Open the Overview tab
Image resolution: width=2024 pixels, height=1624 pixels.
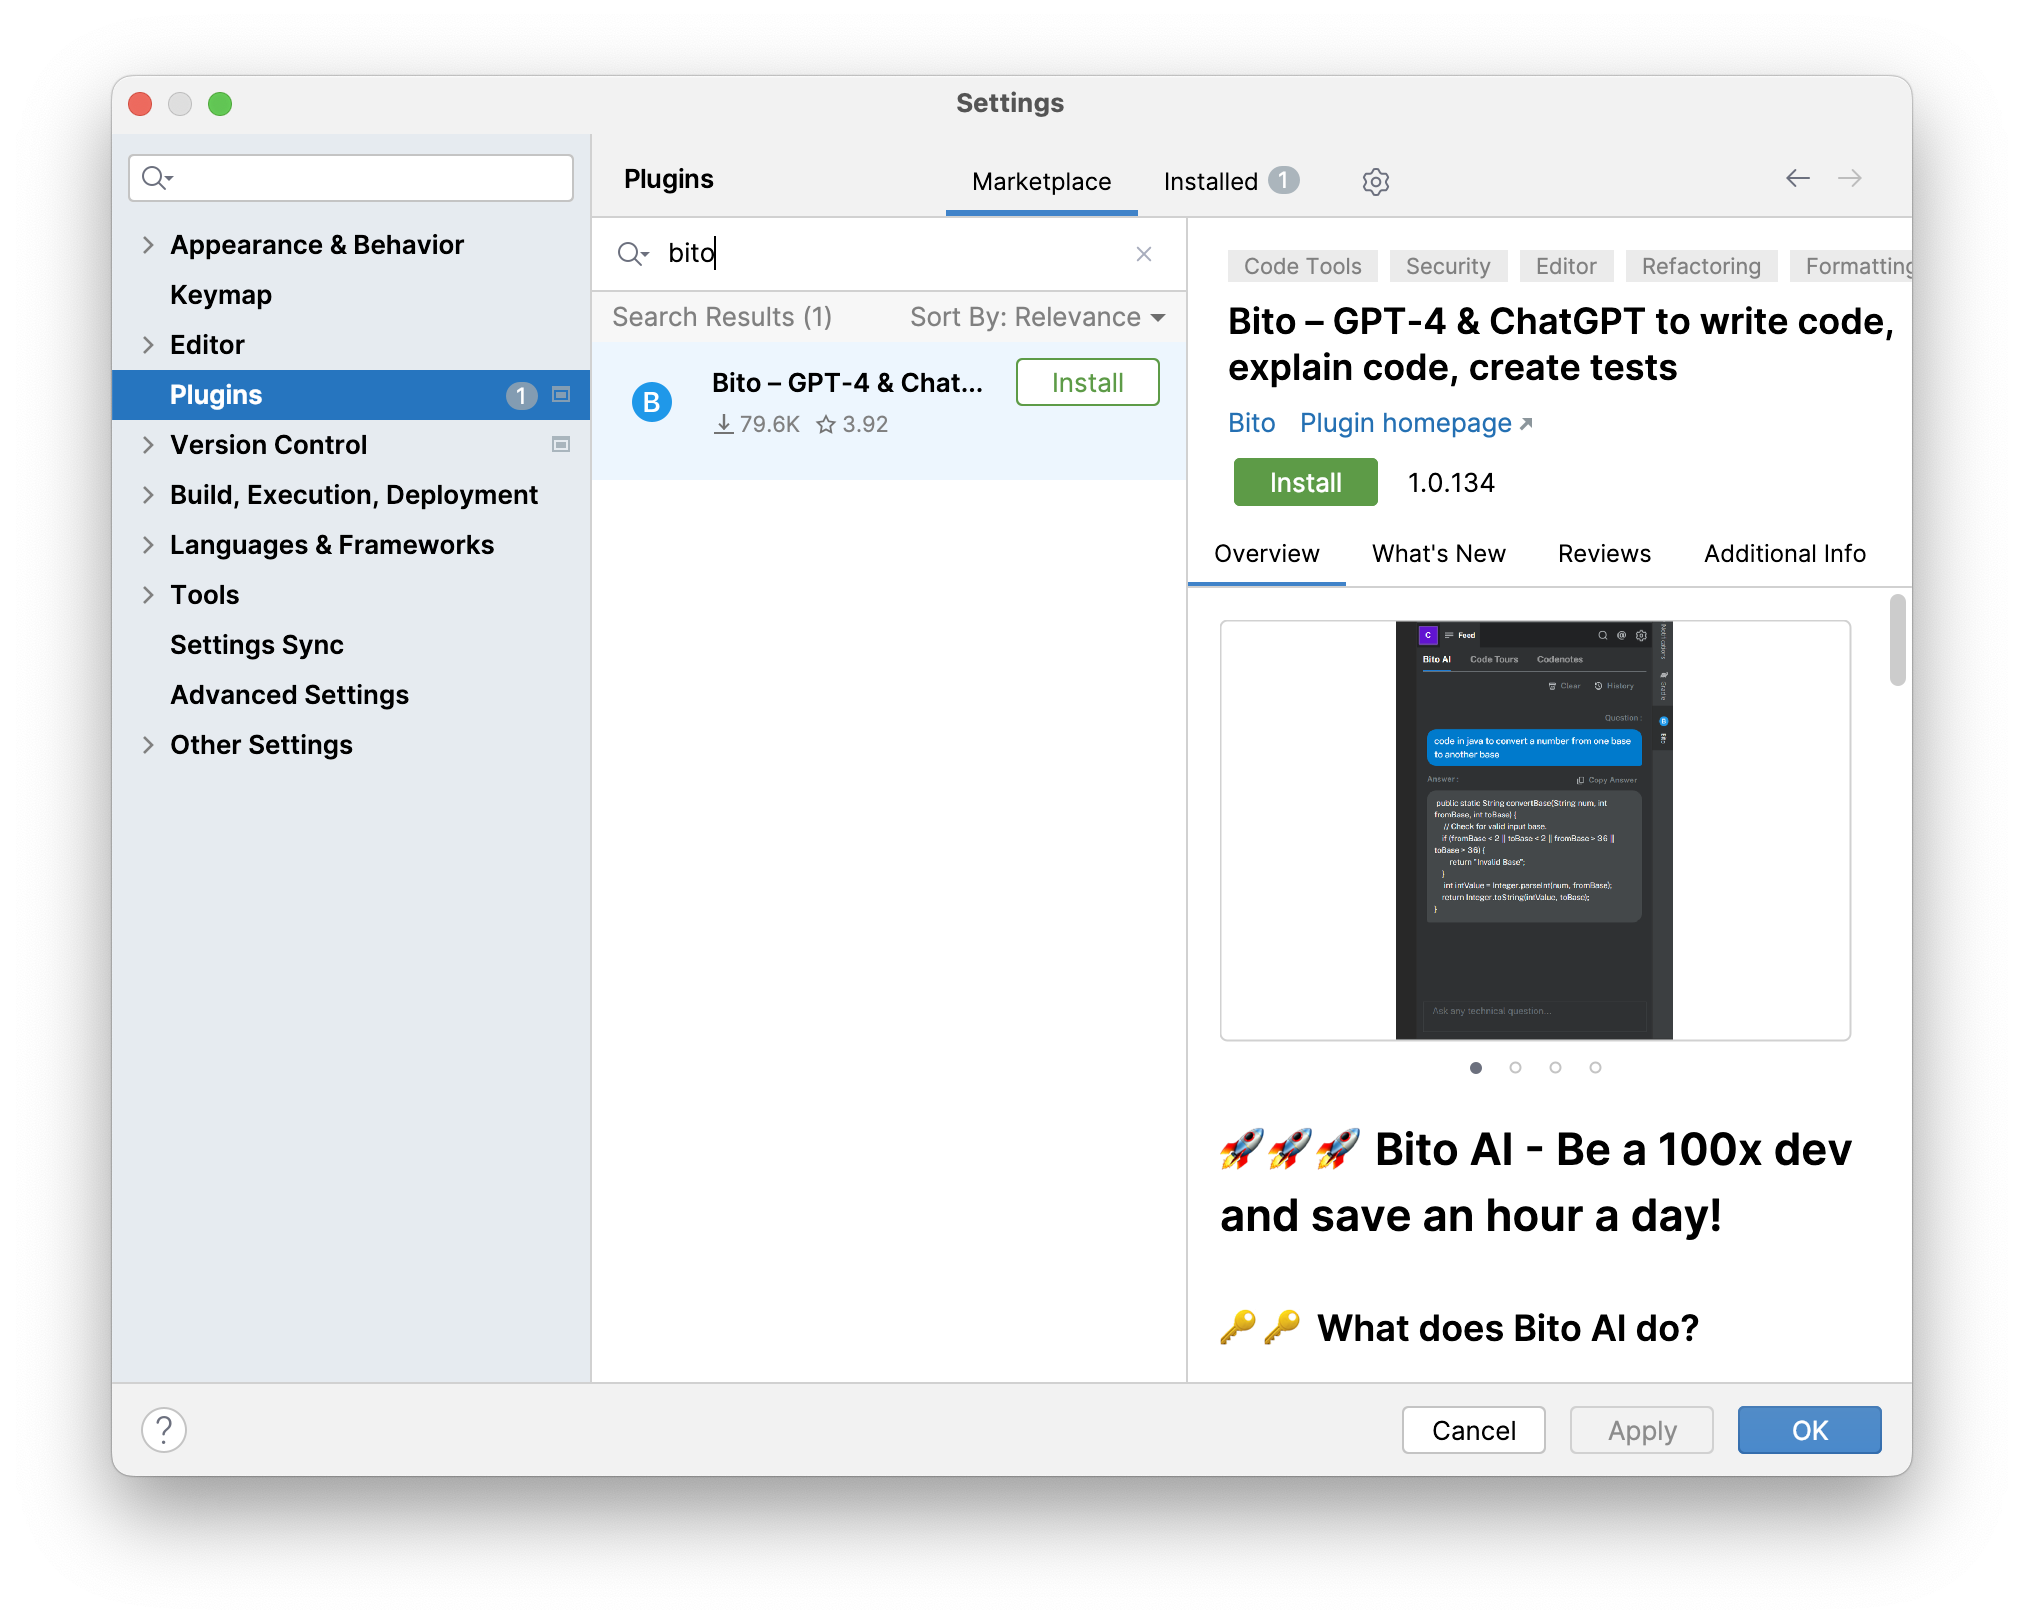click(x=1266, y=554)
